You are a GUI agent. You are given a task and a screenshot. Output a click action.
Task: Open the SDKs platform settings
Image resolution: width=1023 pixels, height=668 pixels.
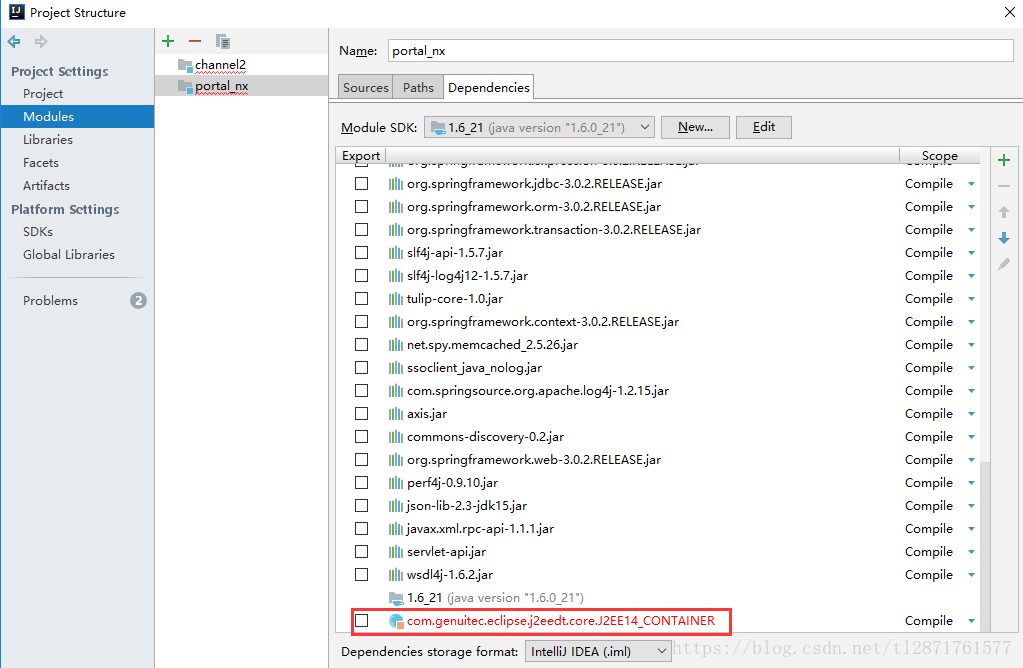click(x=38, y=232)
